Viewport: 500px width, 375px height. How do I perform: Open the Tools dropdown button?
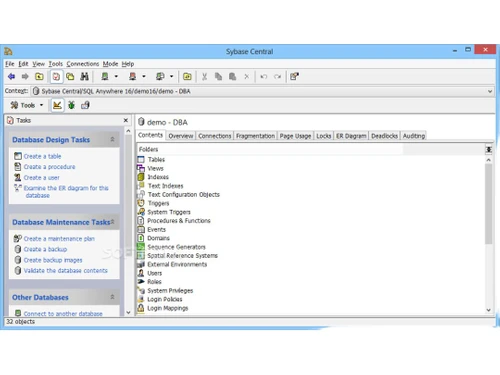click(x=27, y=105)
